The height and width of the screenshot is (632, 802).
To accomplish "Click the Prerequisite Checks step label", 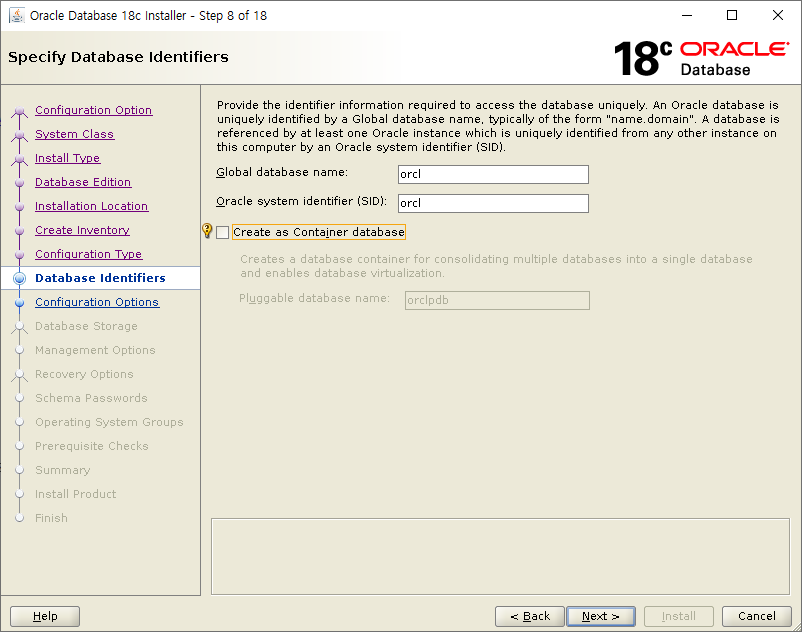I will pyautogui.click(x=92, y=446).
